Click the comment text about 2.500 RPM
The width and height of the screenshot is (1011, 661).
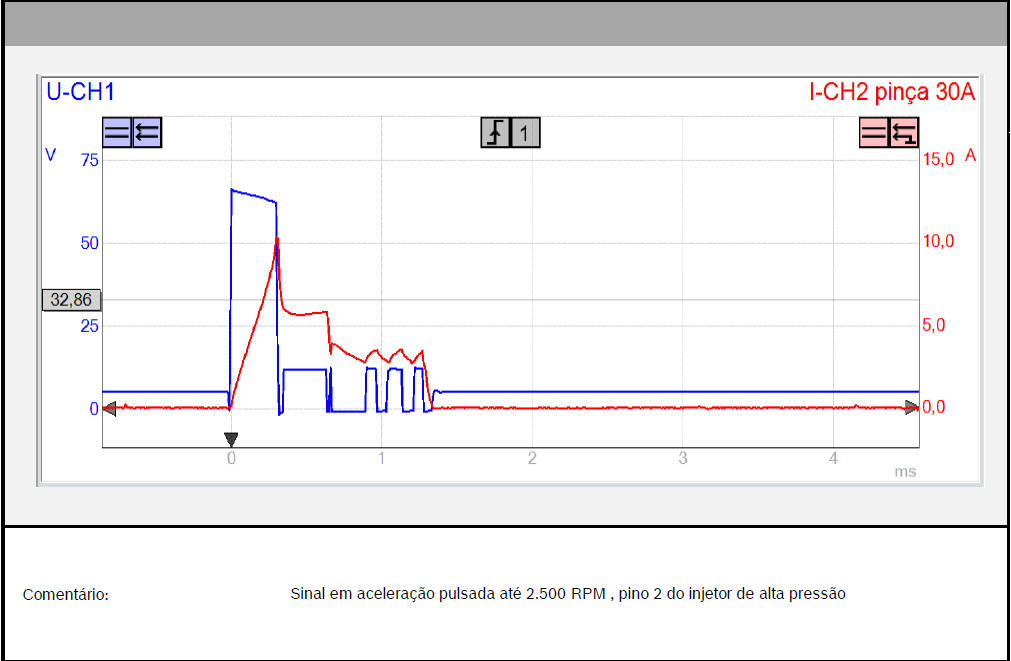click(x=568, y=594)
